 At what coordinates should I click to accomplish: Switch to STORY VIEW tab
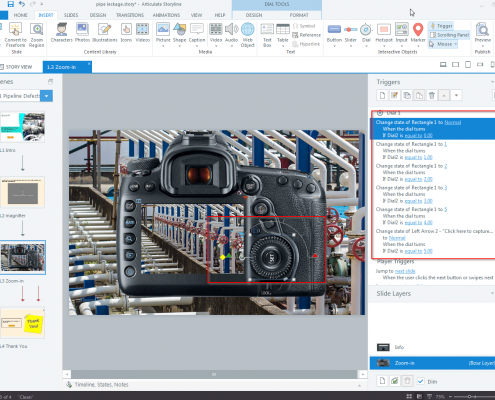pyautogui.click(x=16, y=67)
